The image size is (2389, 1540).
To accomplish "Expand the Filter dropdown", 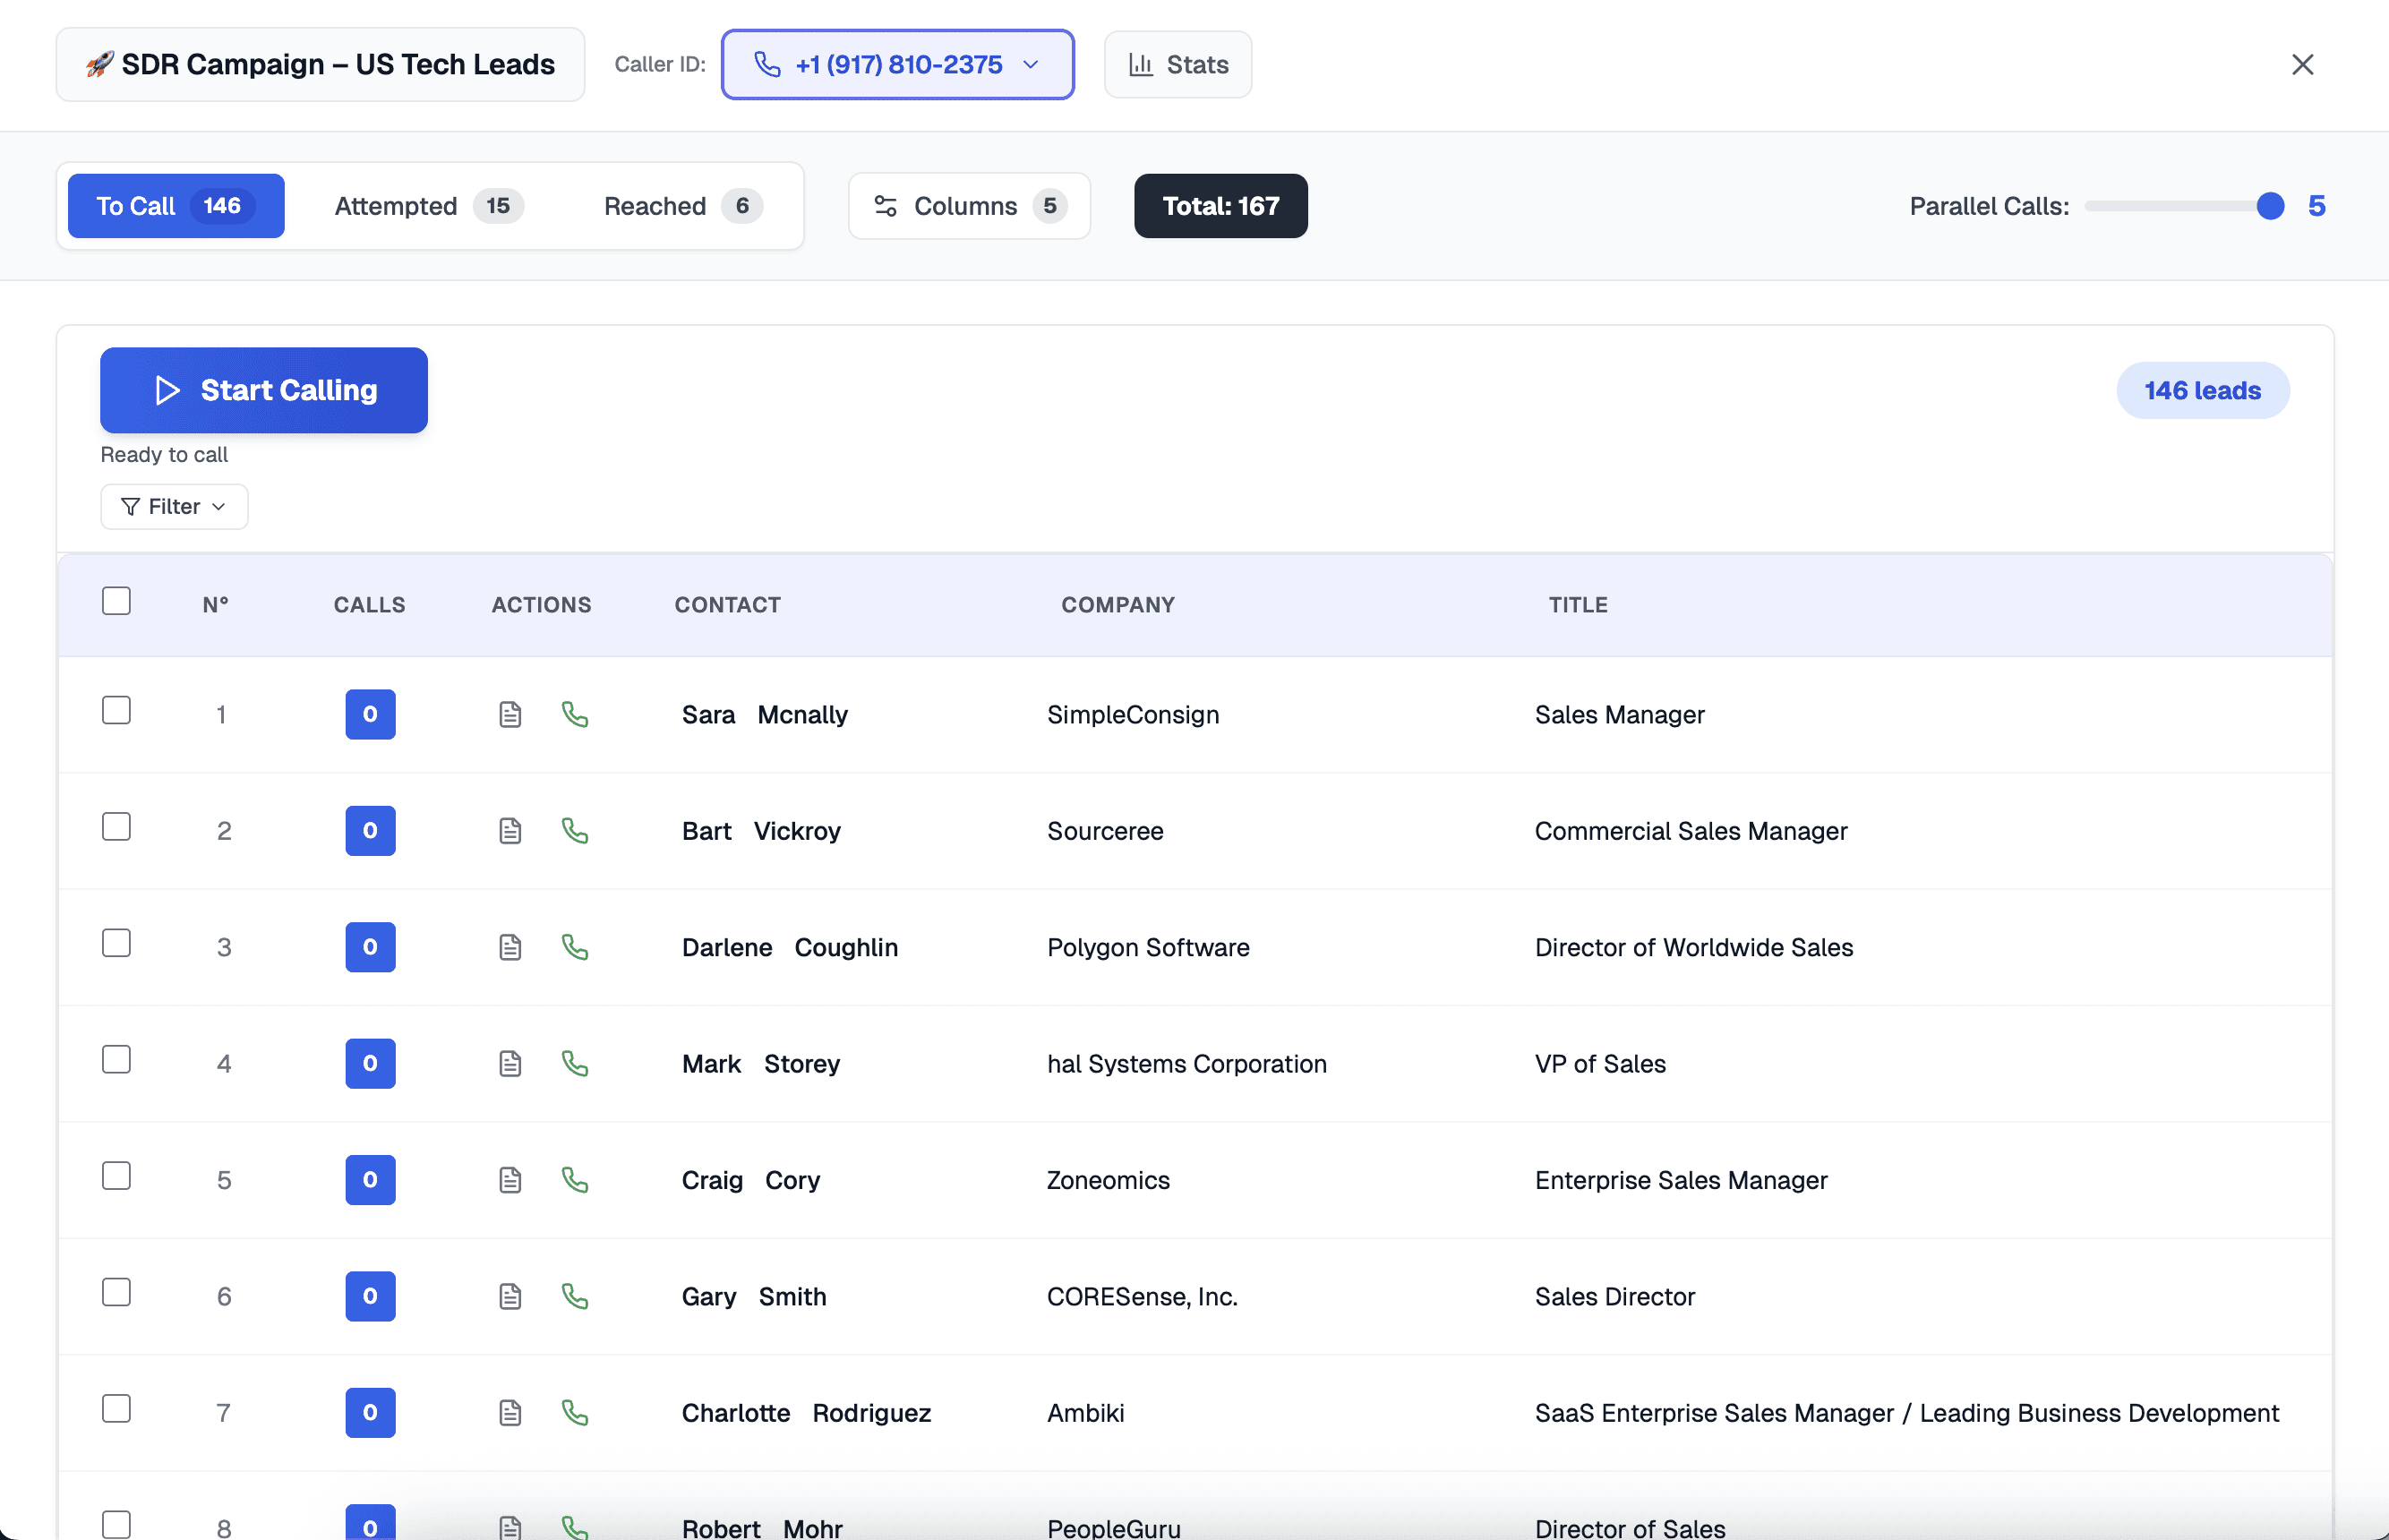I will tap(219, 507).
